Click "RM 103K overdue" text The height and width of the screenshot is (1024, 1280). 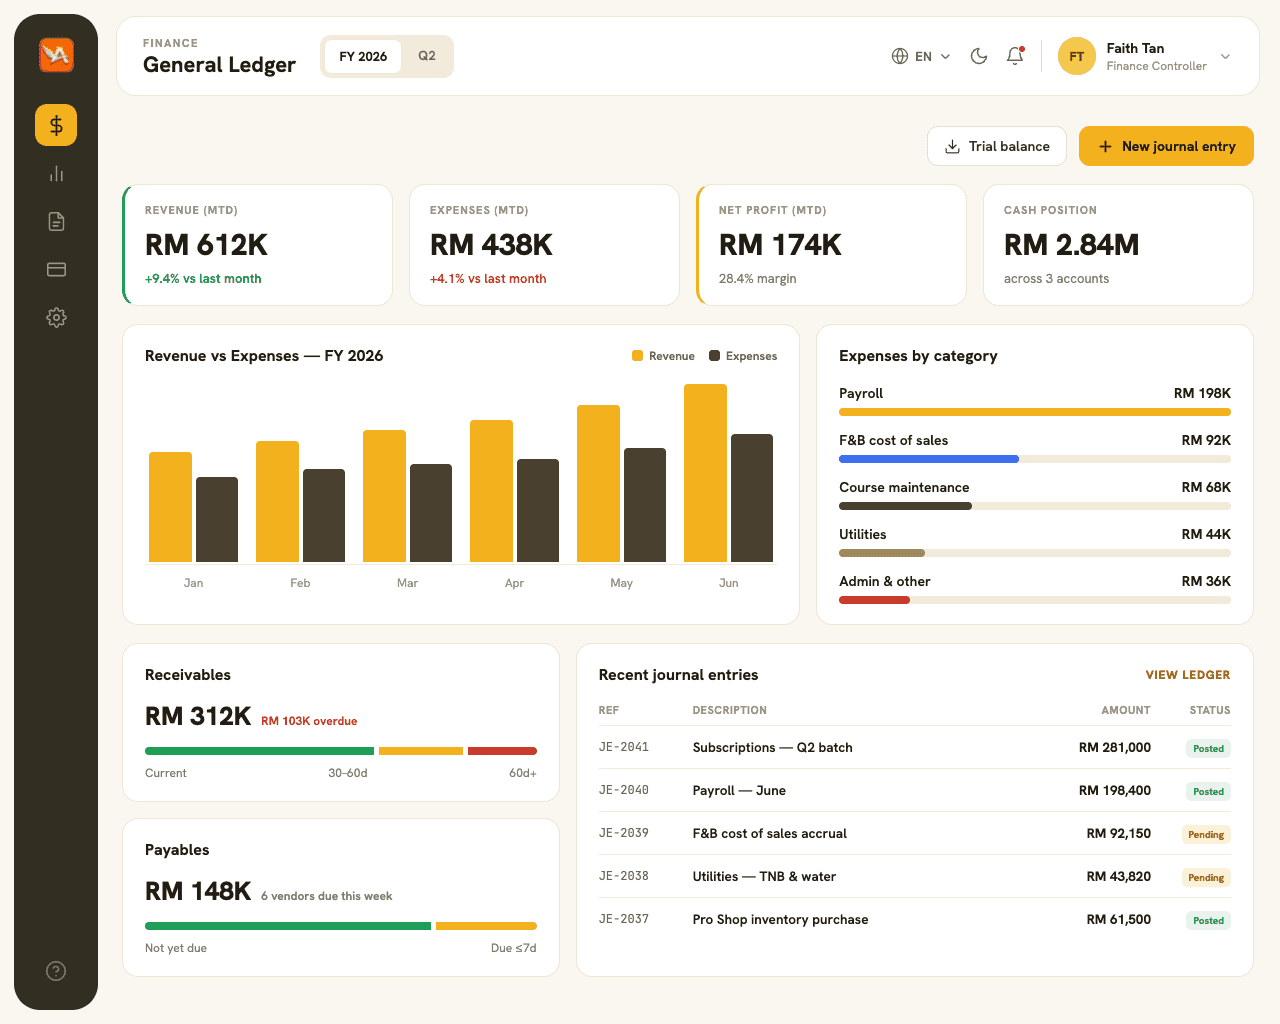[x=309, y=721]
